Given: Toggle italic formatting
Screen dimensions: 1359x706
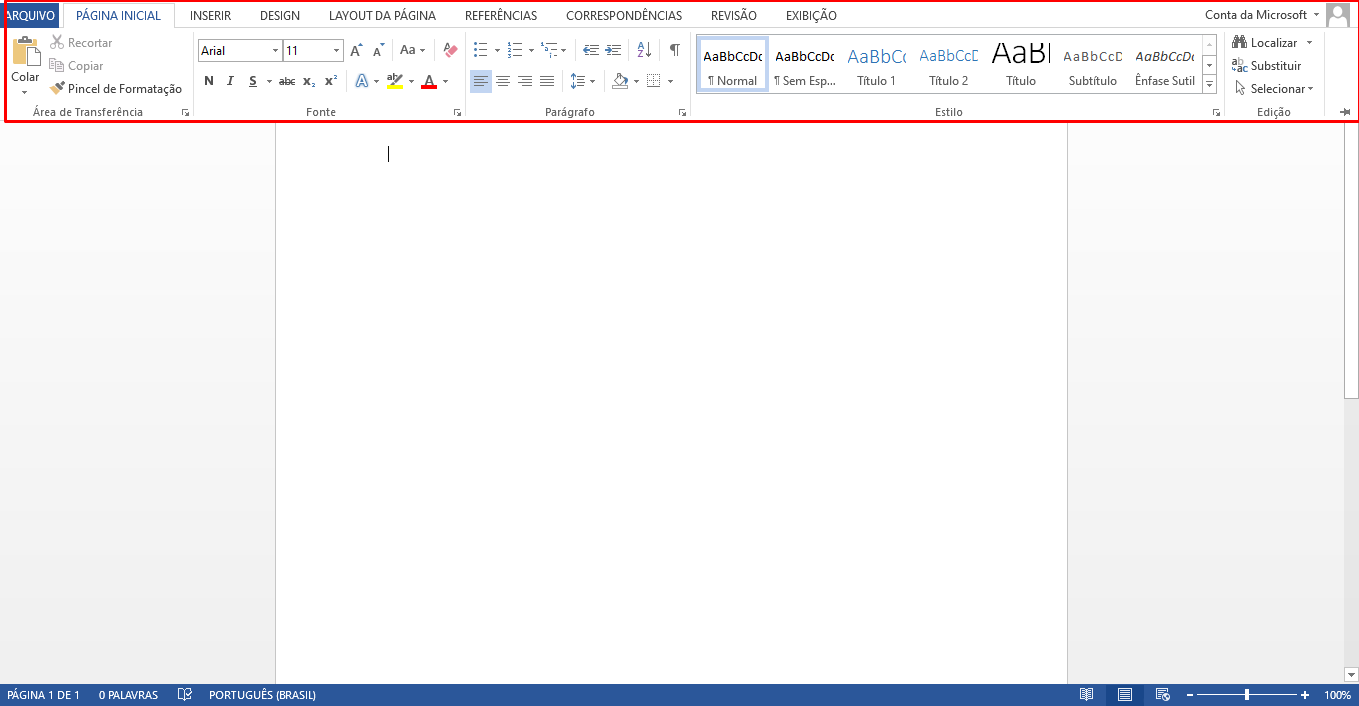Looking at the screenshot, I should point(230,81).
